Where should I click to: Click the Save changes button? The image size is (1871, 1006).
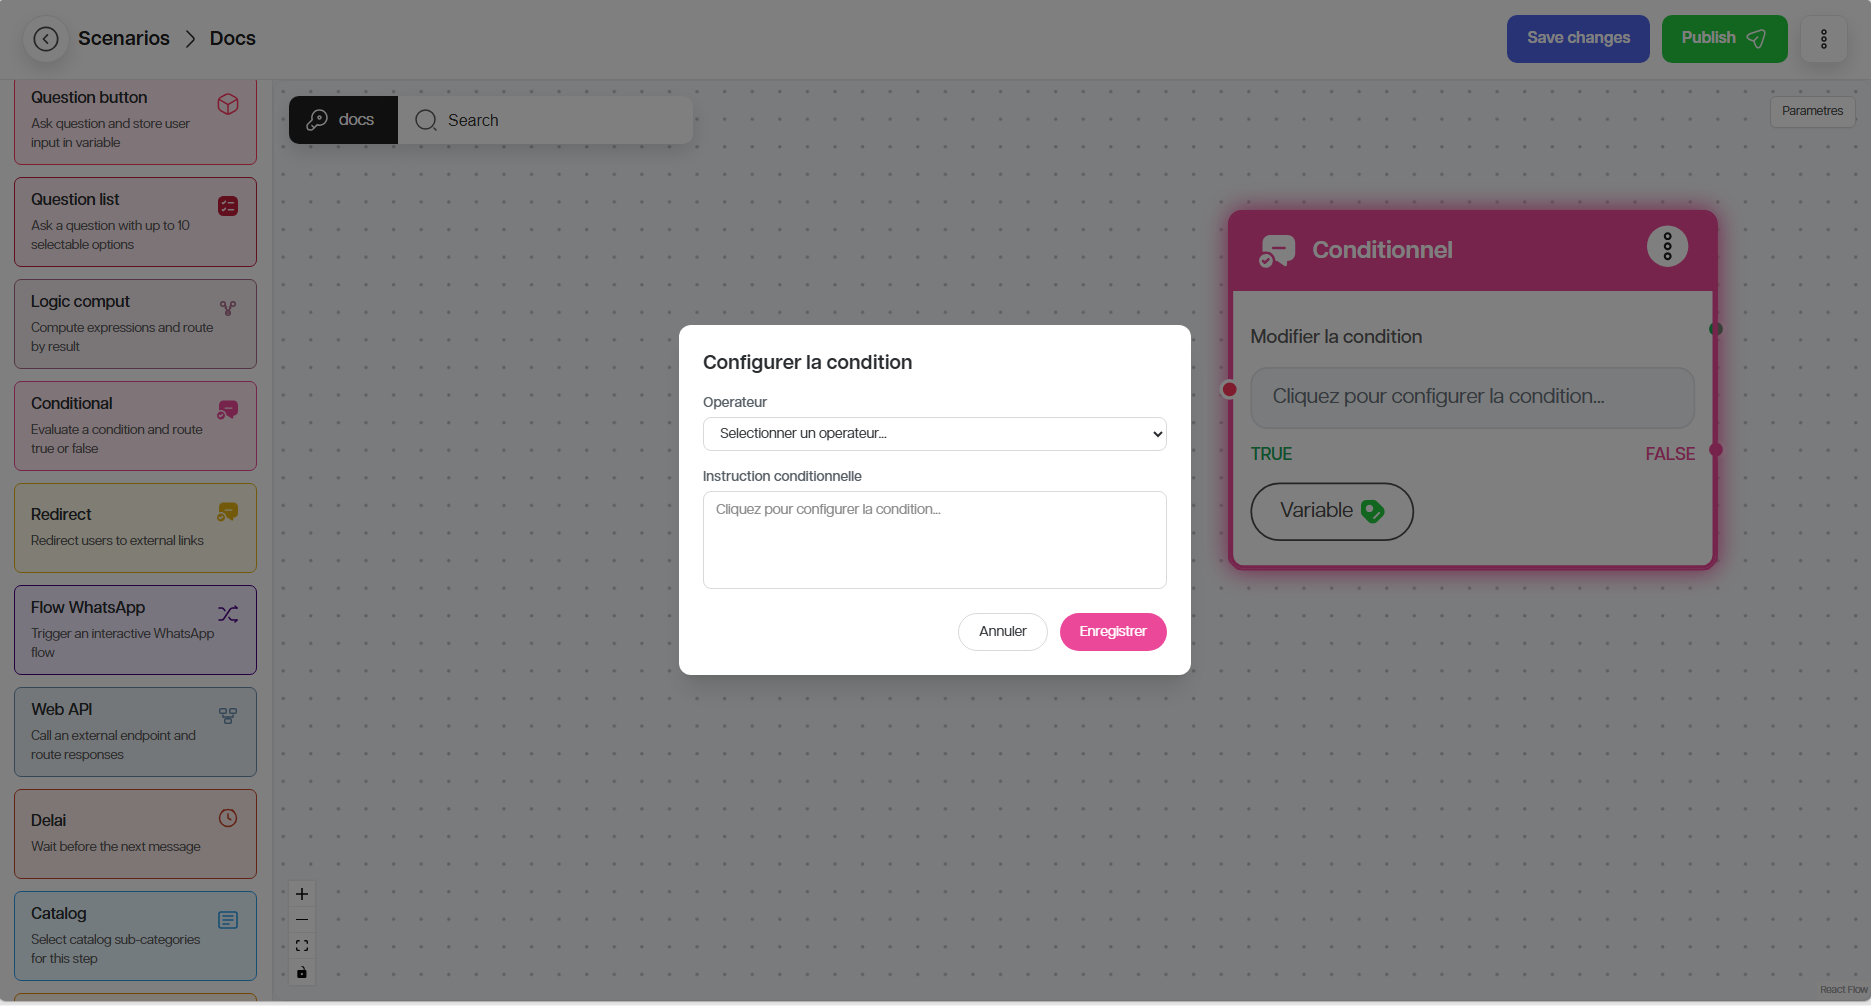tap(1577, 39)
